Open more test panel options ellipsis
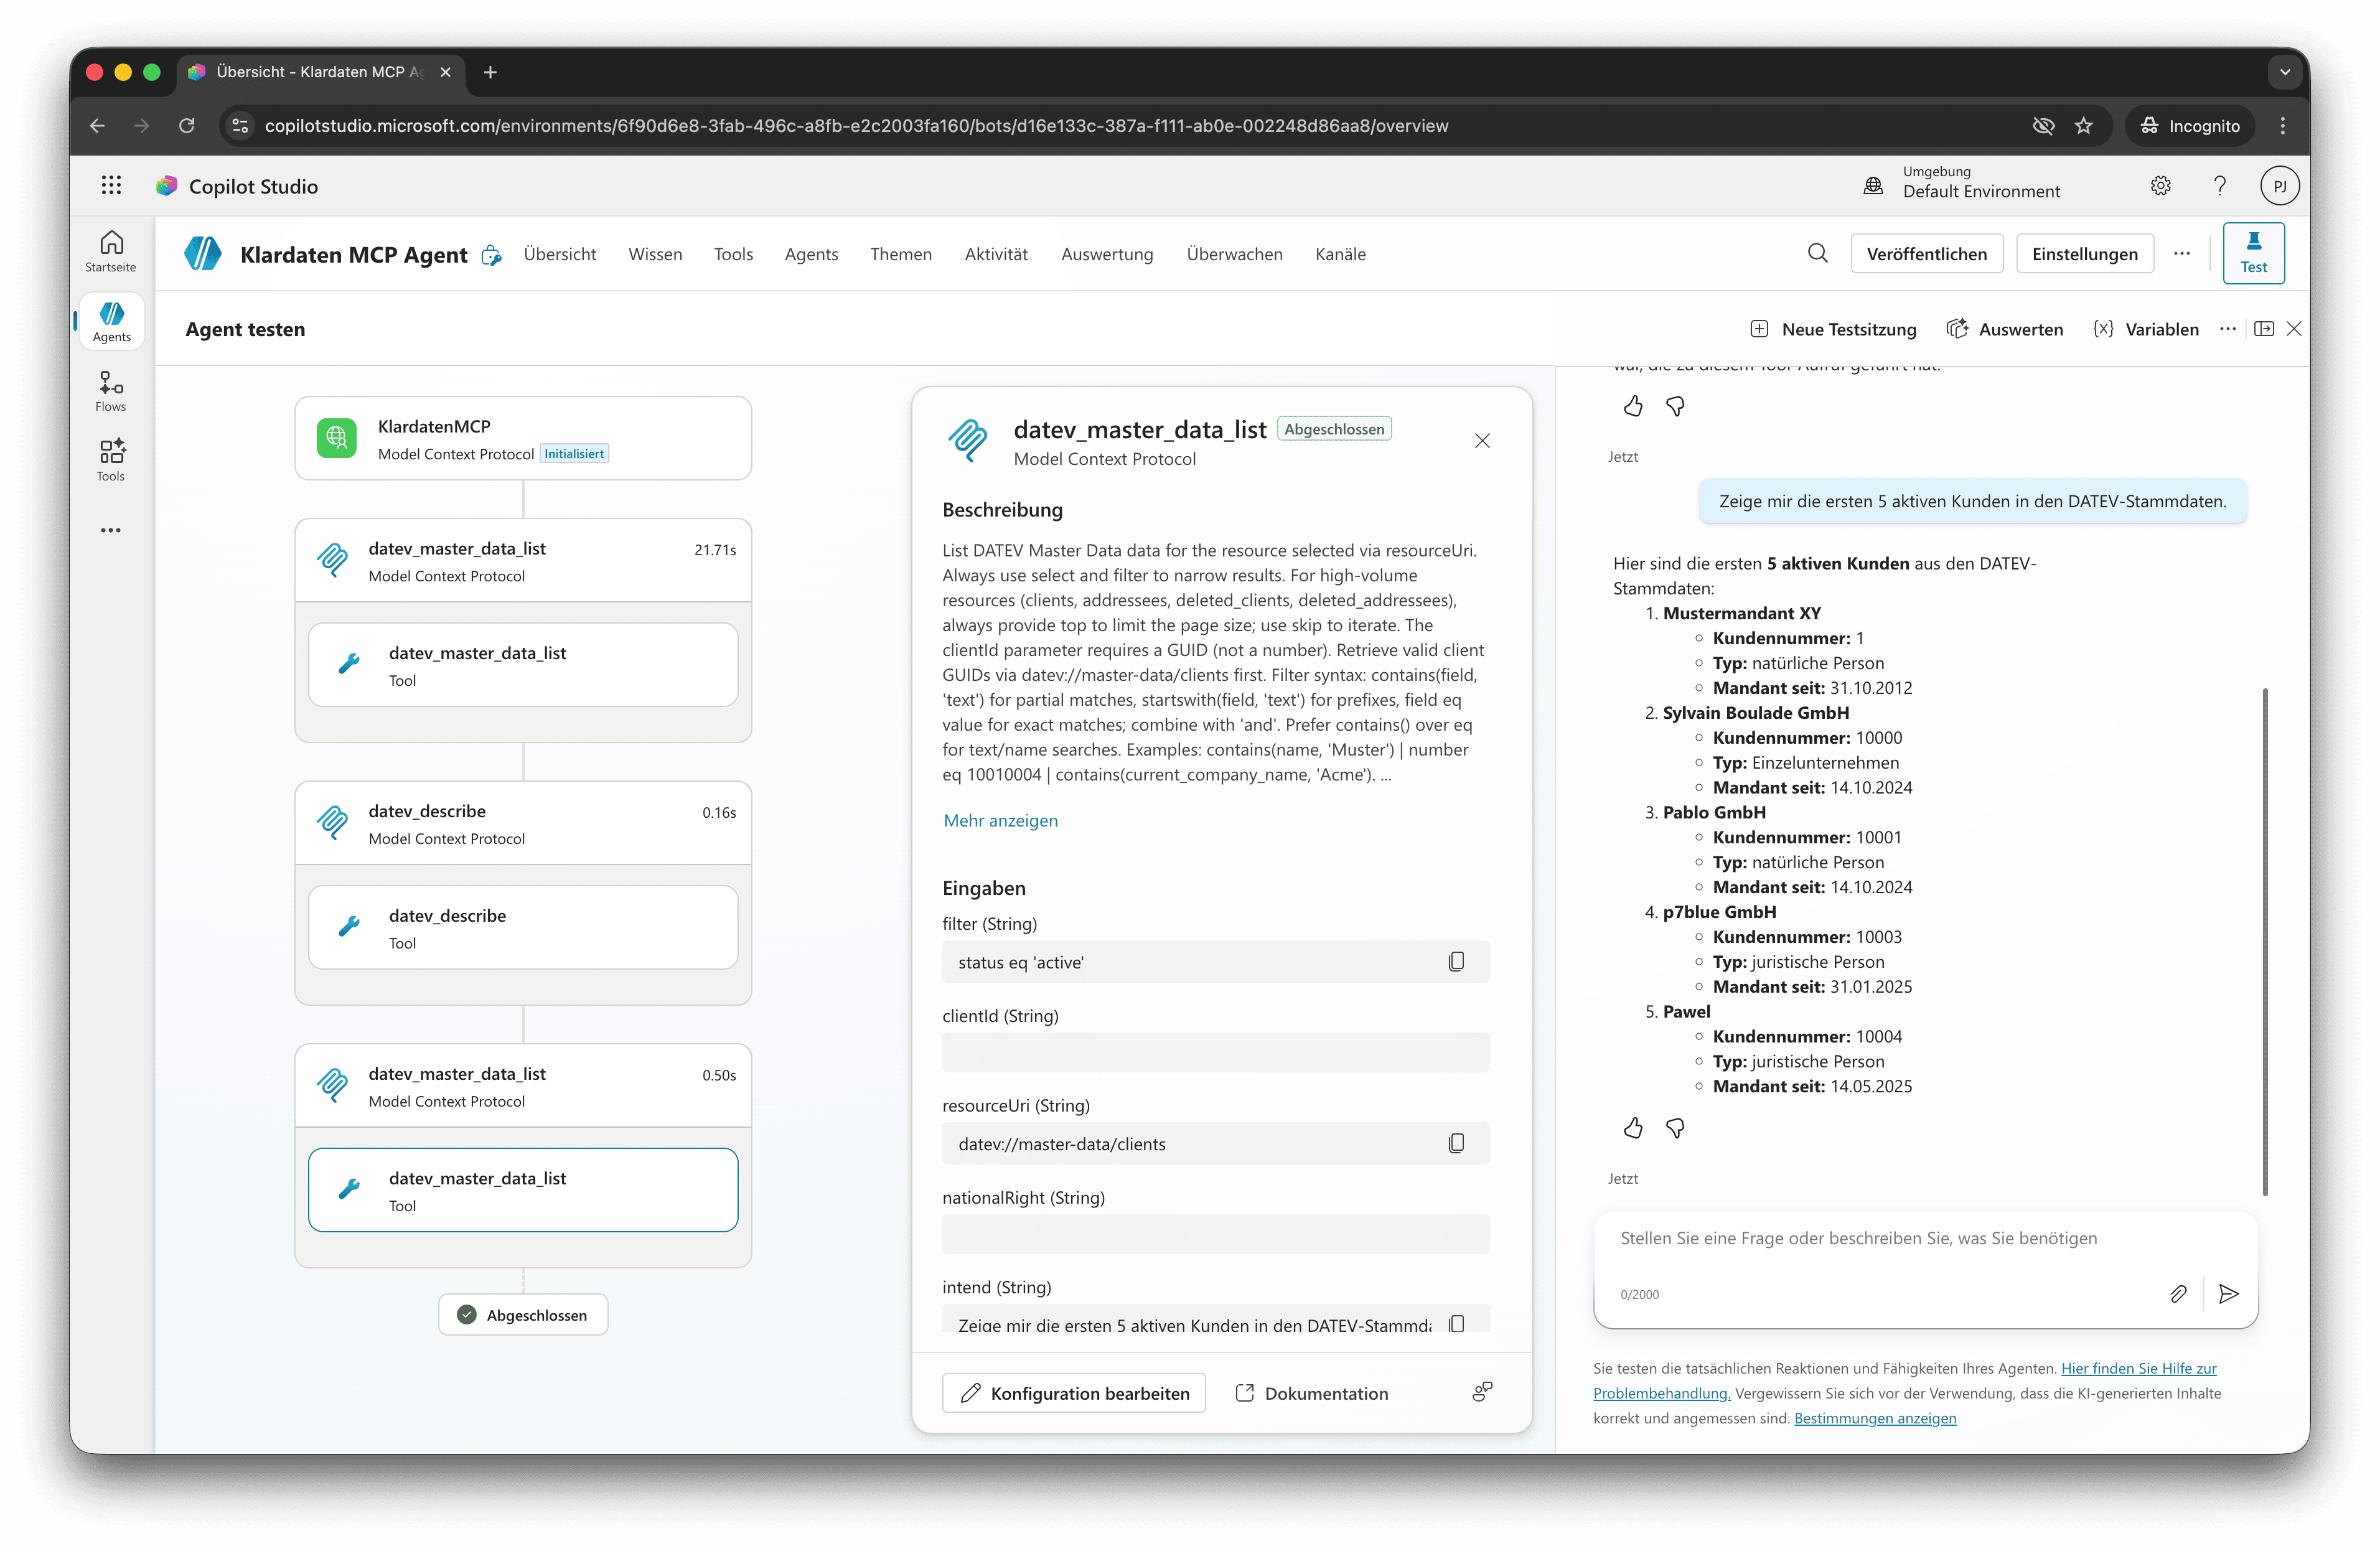The image size is (2380, 1546). (2227, 329)
